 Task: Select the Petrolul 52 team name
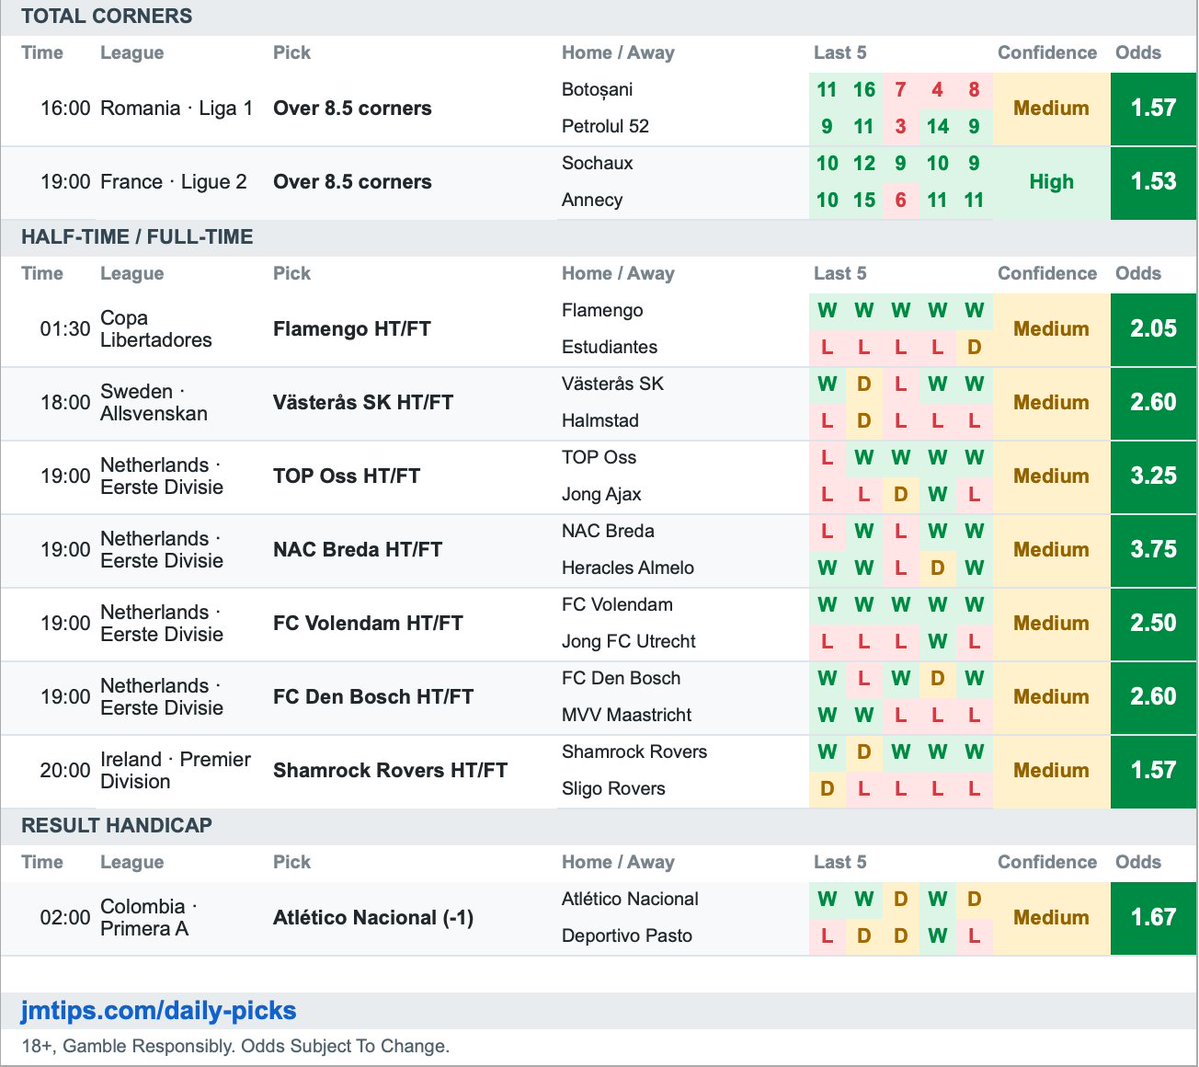(x=605, y=126)
